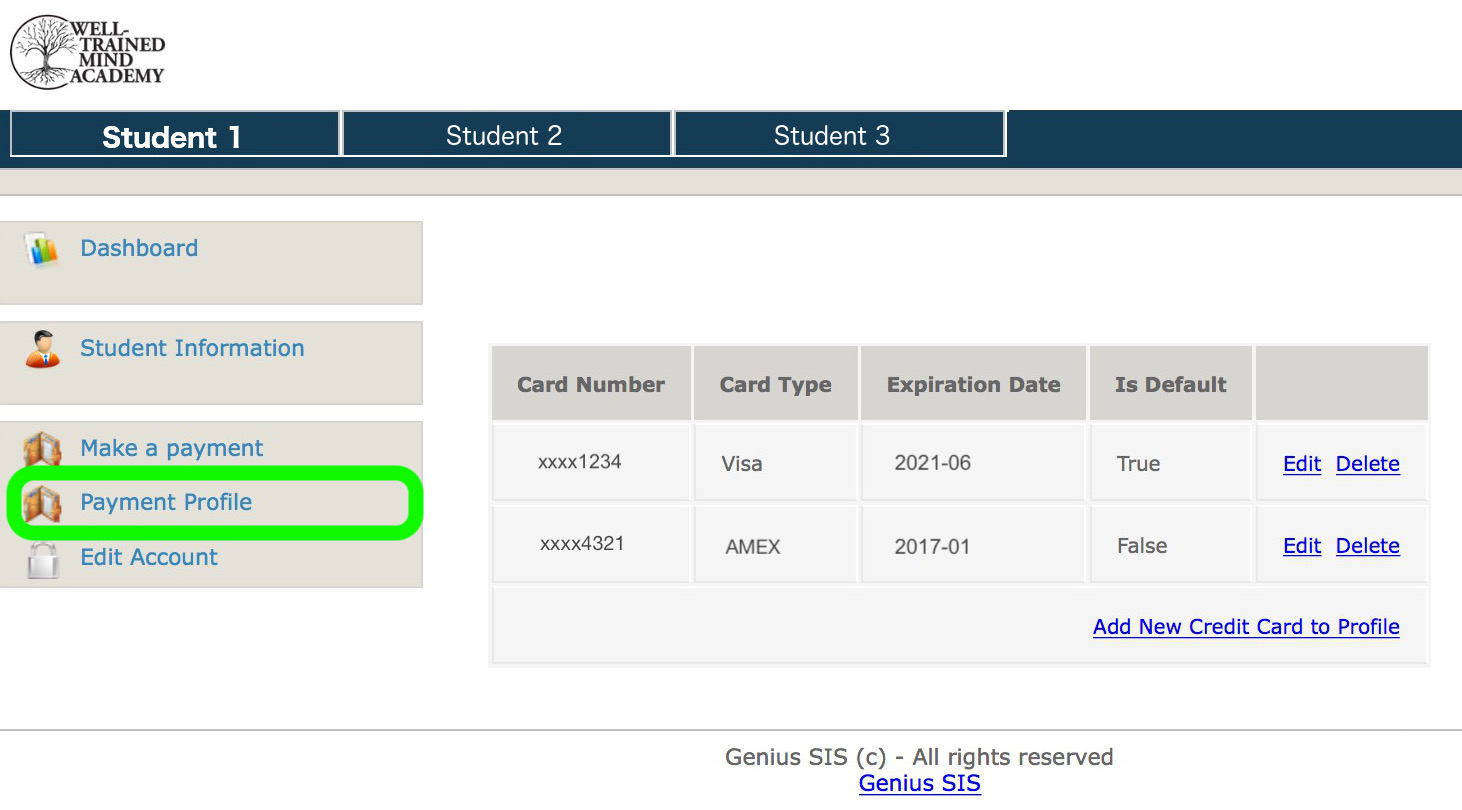Delete the Visa card ending 1234
The image size is (1462, 810).
coord(1367,464)
